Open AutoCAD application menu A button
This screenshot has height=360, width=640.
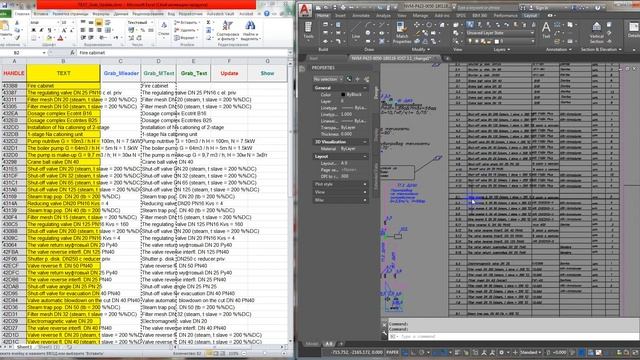pyautogui.click(x=305, y=10)
